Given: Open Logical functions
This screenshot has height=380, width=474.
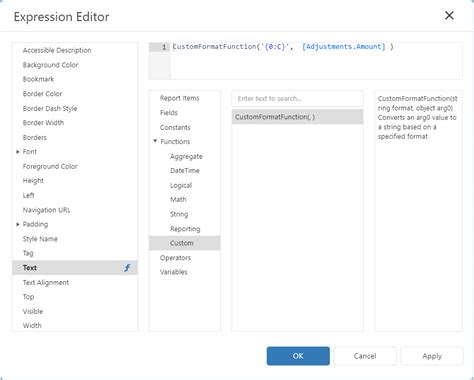Looking at the screenshot, I should 185,185.
